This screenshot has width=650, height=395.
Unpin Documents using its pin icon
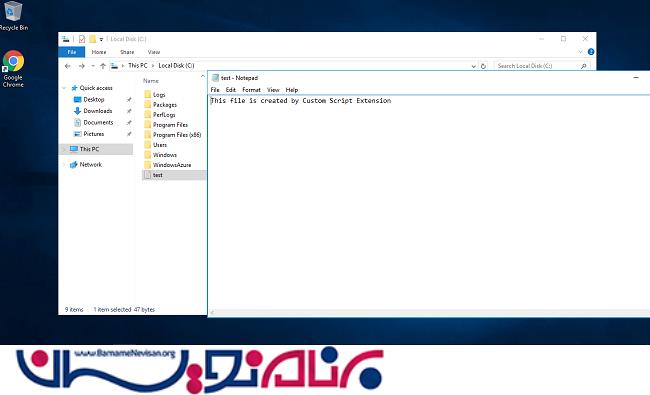[x=129, y=122]
